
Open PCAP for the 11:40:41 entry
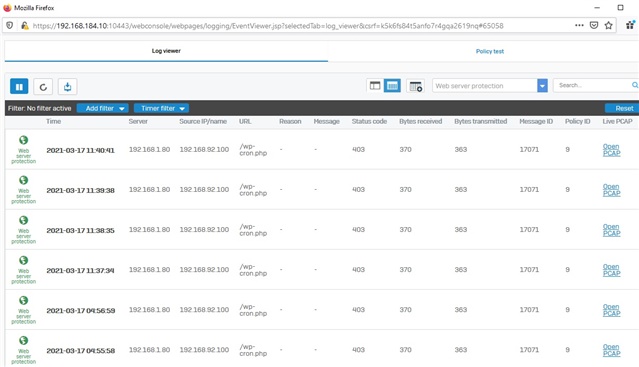coord(611,150)
